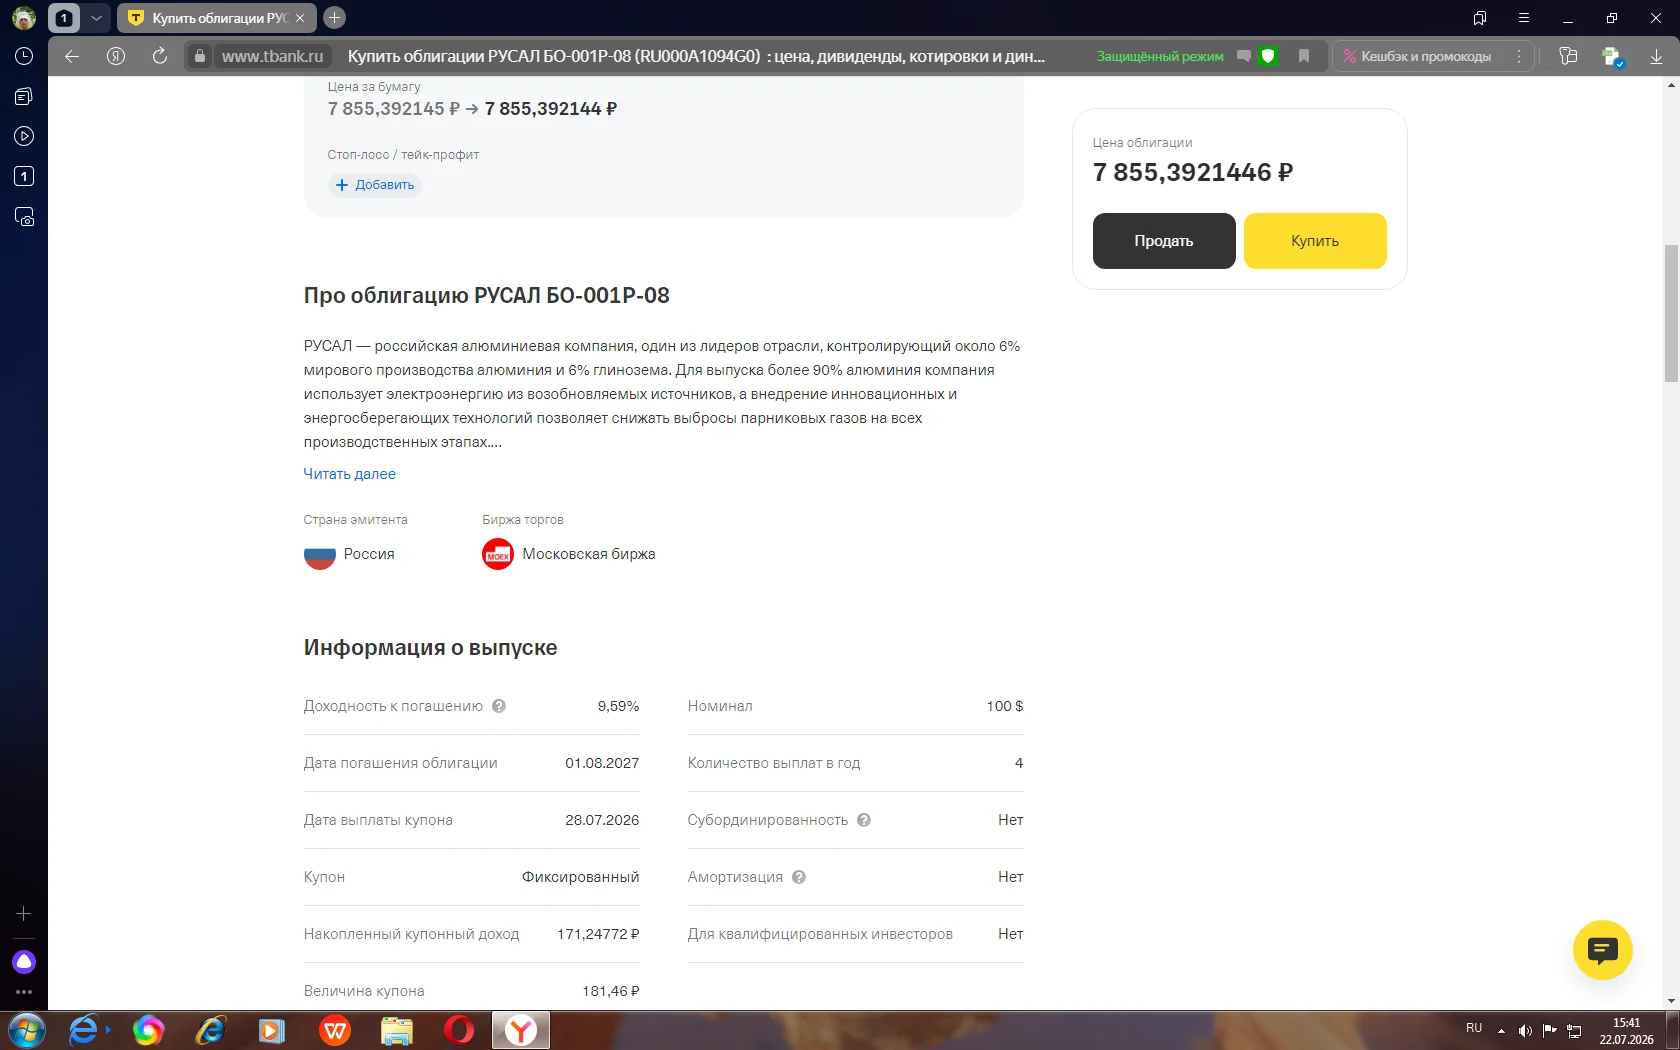Open the Windows Start menu
The image size is (1680, 1050).
pyautogui.click(x=26, y=1030)
